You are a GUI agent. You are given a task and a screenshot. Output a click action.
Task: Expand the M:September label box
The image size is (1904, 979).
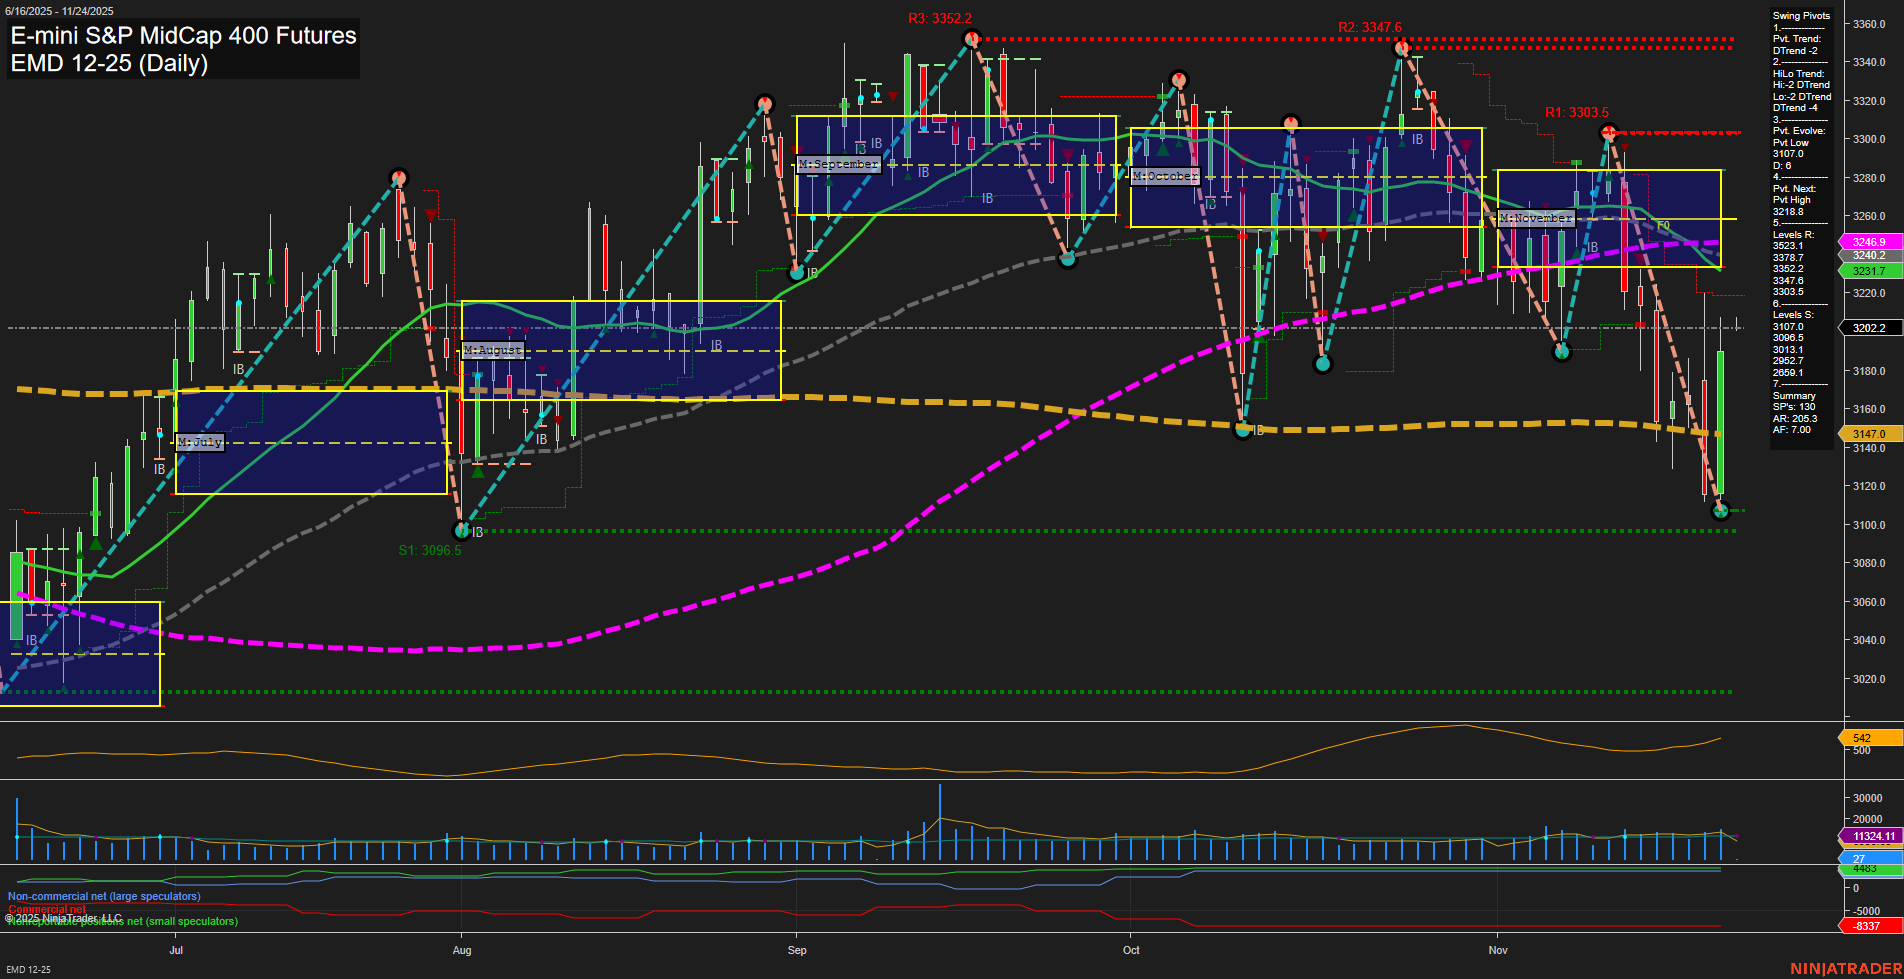click(x=838, y=163)
